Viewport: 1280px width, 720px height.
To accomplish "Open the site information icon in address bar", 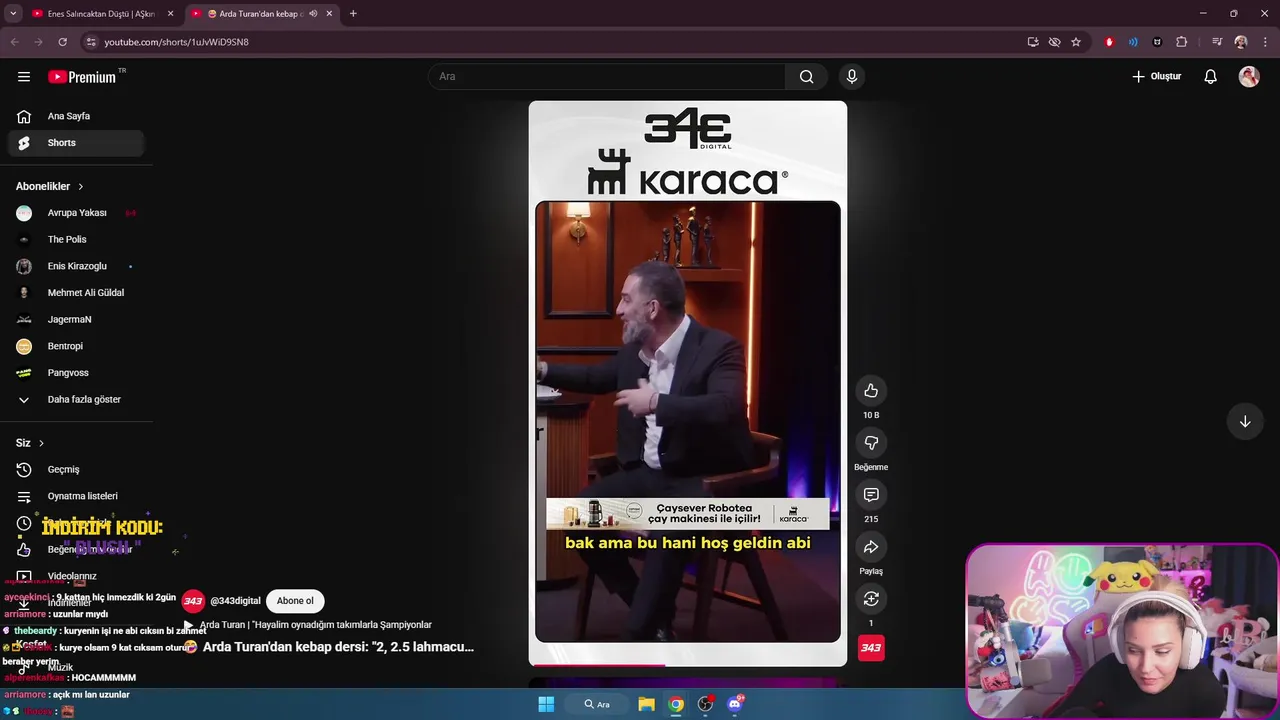I will point(91,42).
